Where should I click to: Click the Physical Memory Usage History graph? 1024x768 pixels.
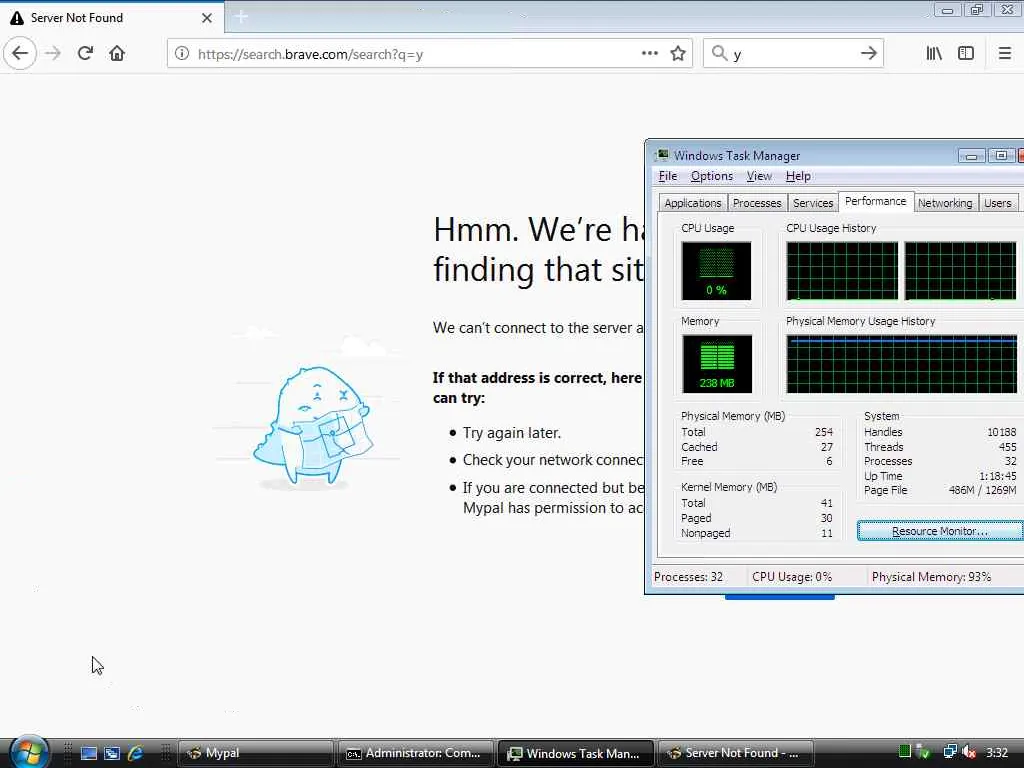pos(901,364)
